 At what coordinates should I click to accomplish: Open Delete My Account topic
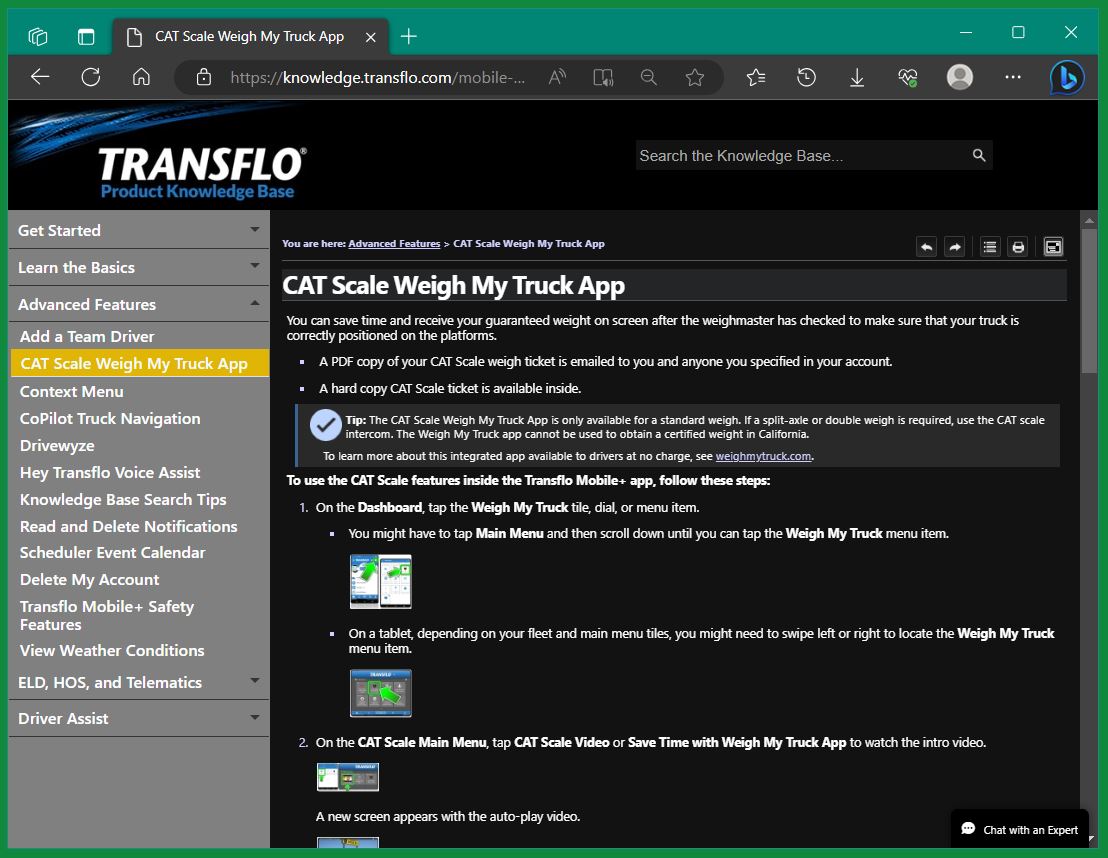point(90,579)
